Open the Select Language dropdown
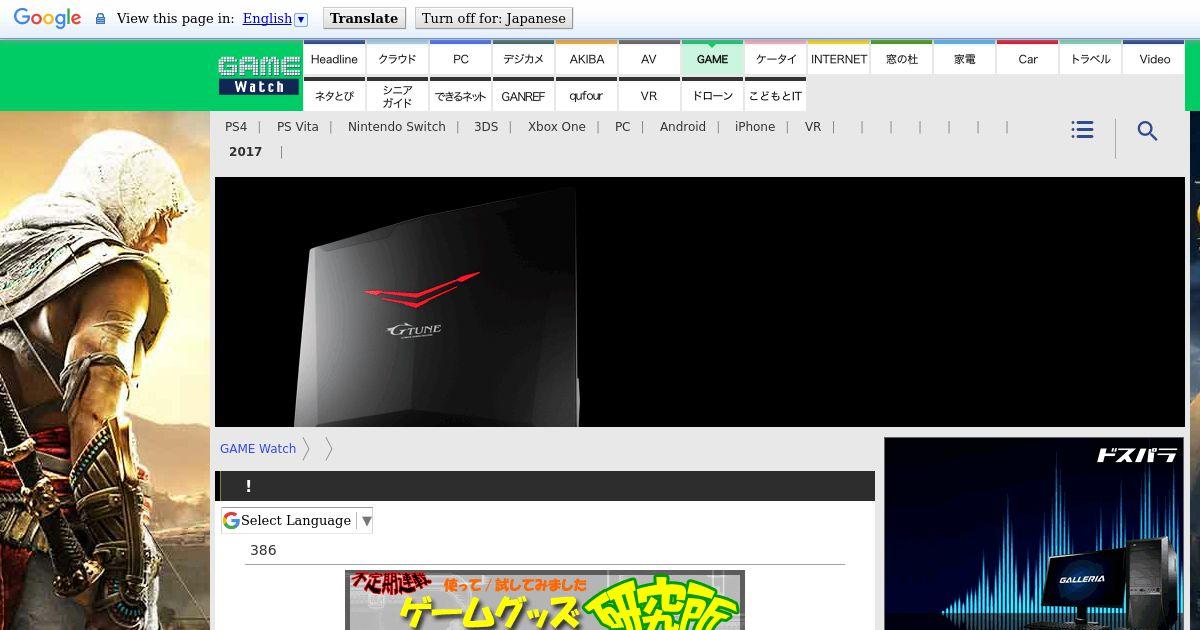 [297, 520]
